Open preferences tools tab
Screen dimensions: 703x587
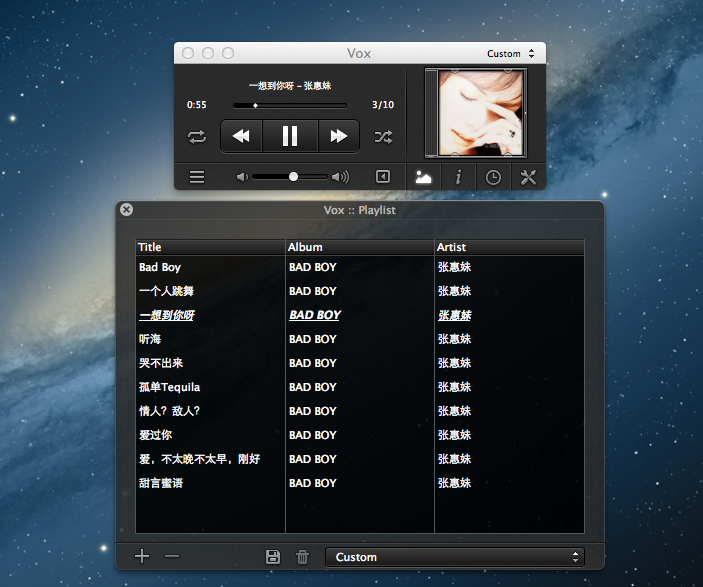pos(528,177)
